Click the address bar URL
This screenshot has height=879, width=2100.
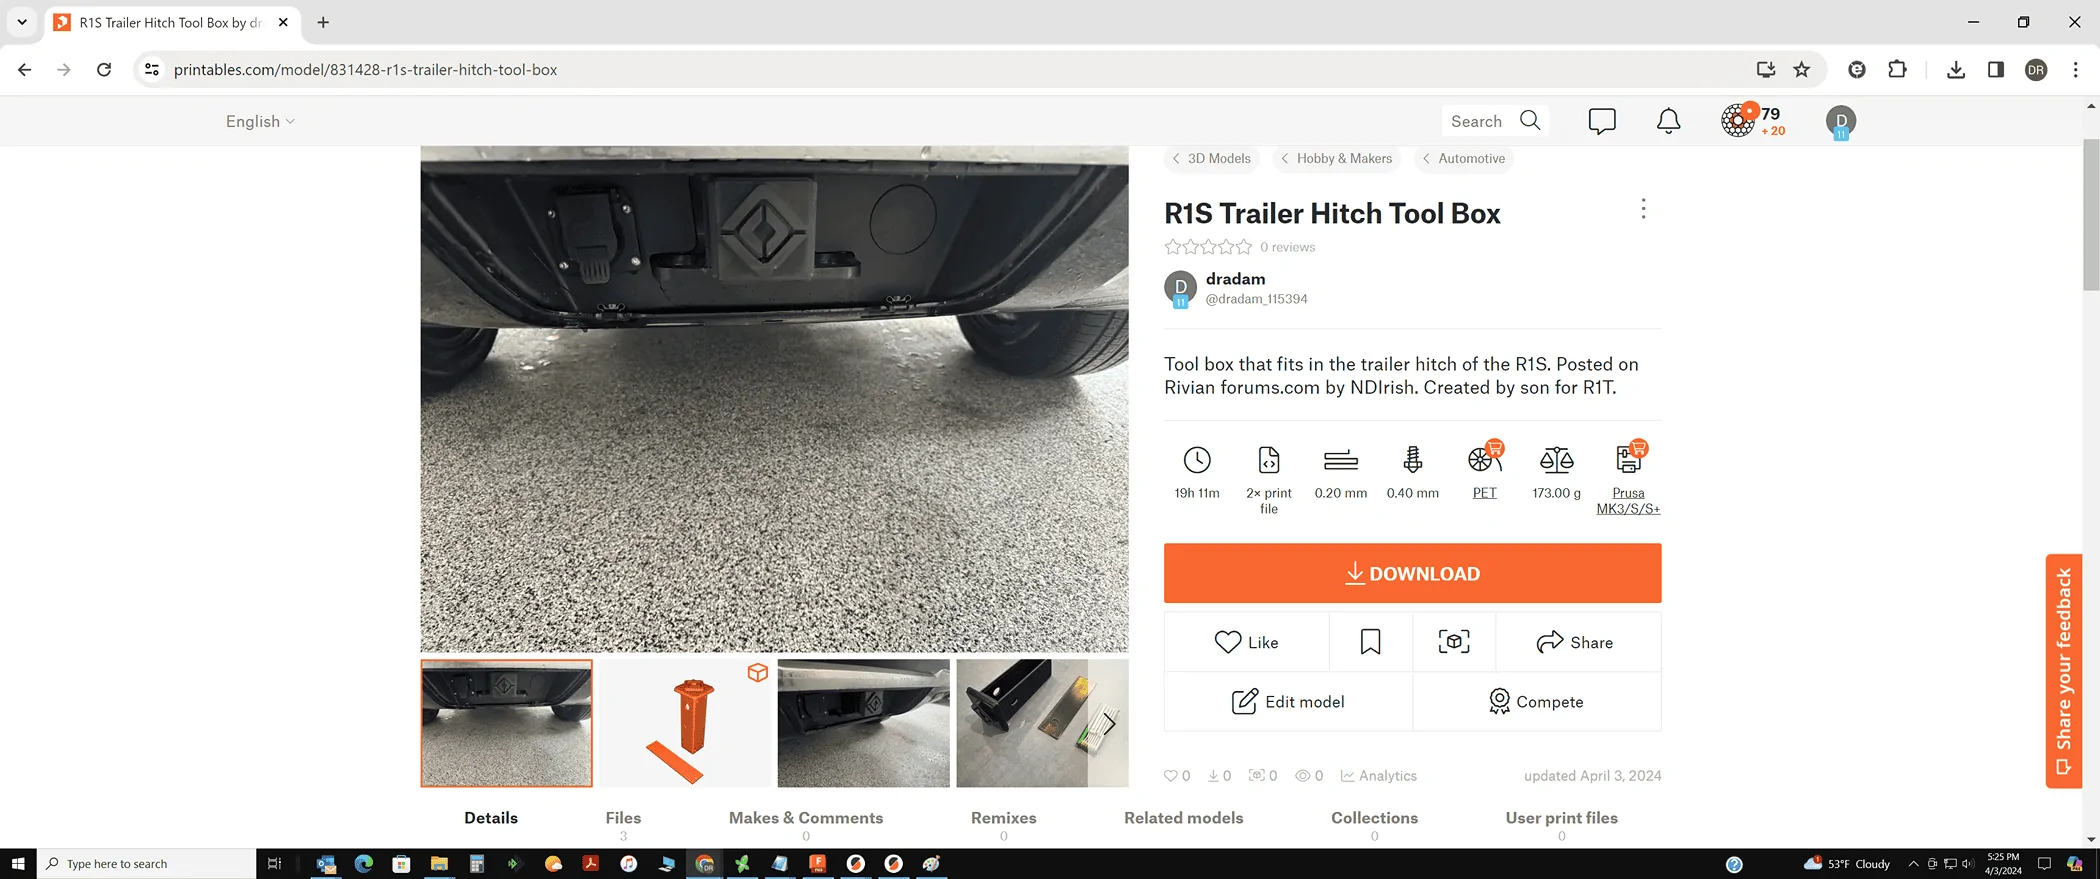[365, 69]
